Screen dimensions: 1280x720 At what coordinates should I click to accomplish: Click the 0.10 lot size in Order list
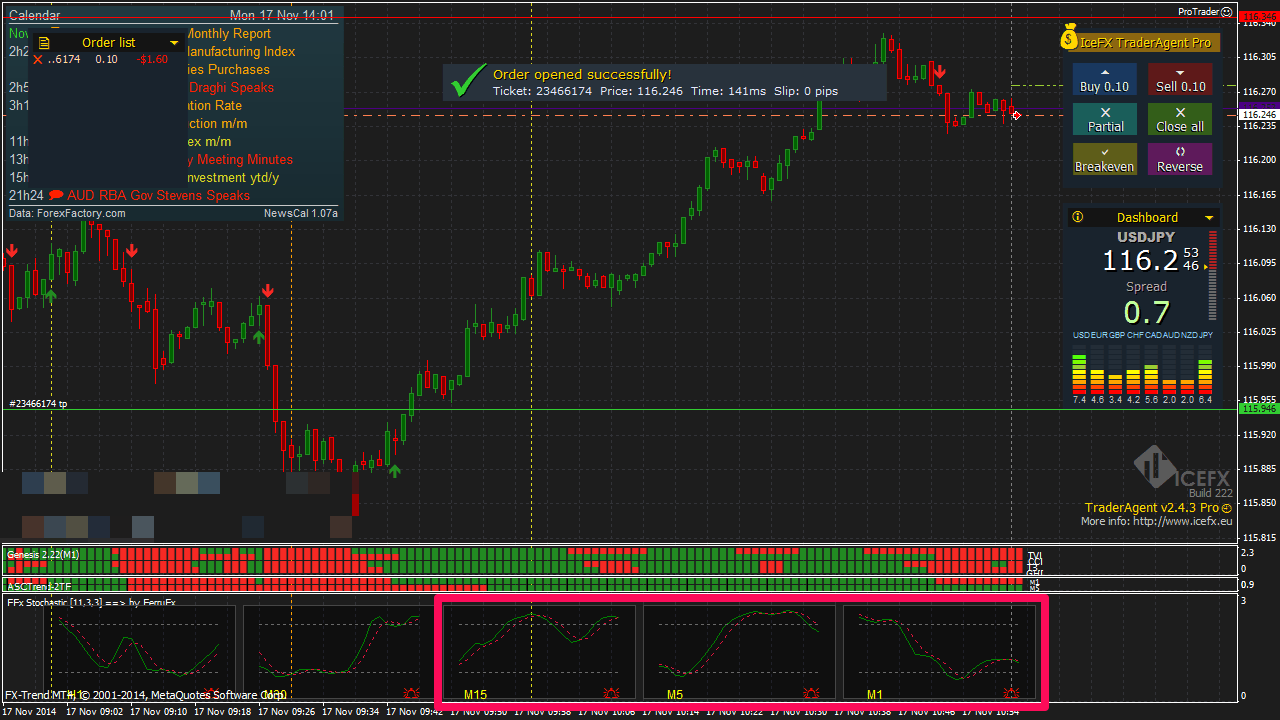pos(106,60)
